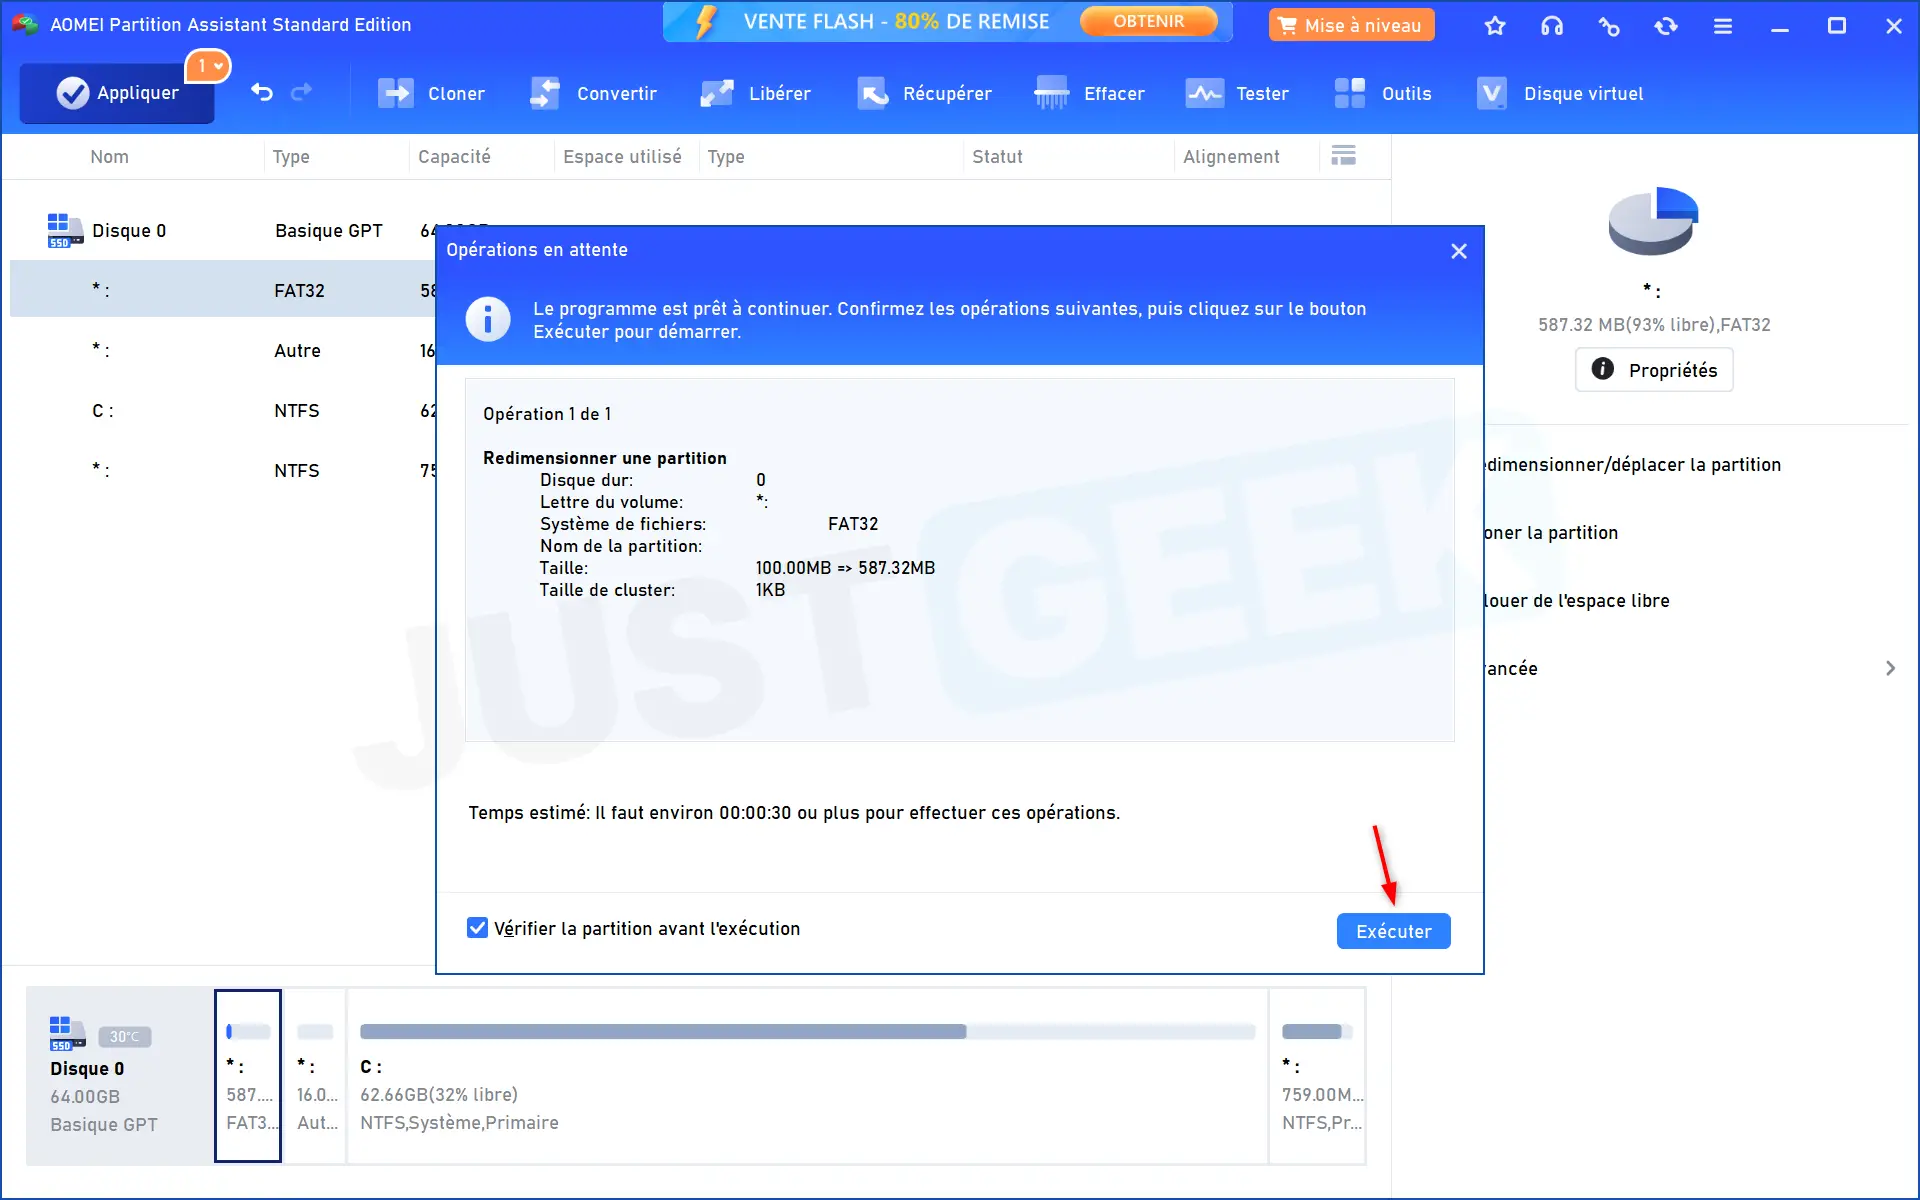
Task: Open the Récupérer menu
Action: (924, 93)
